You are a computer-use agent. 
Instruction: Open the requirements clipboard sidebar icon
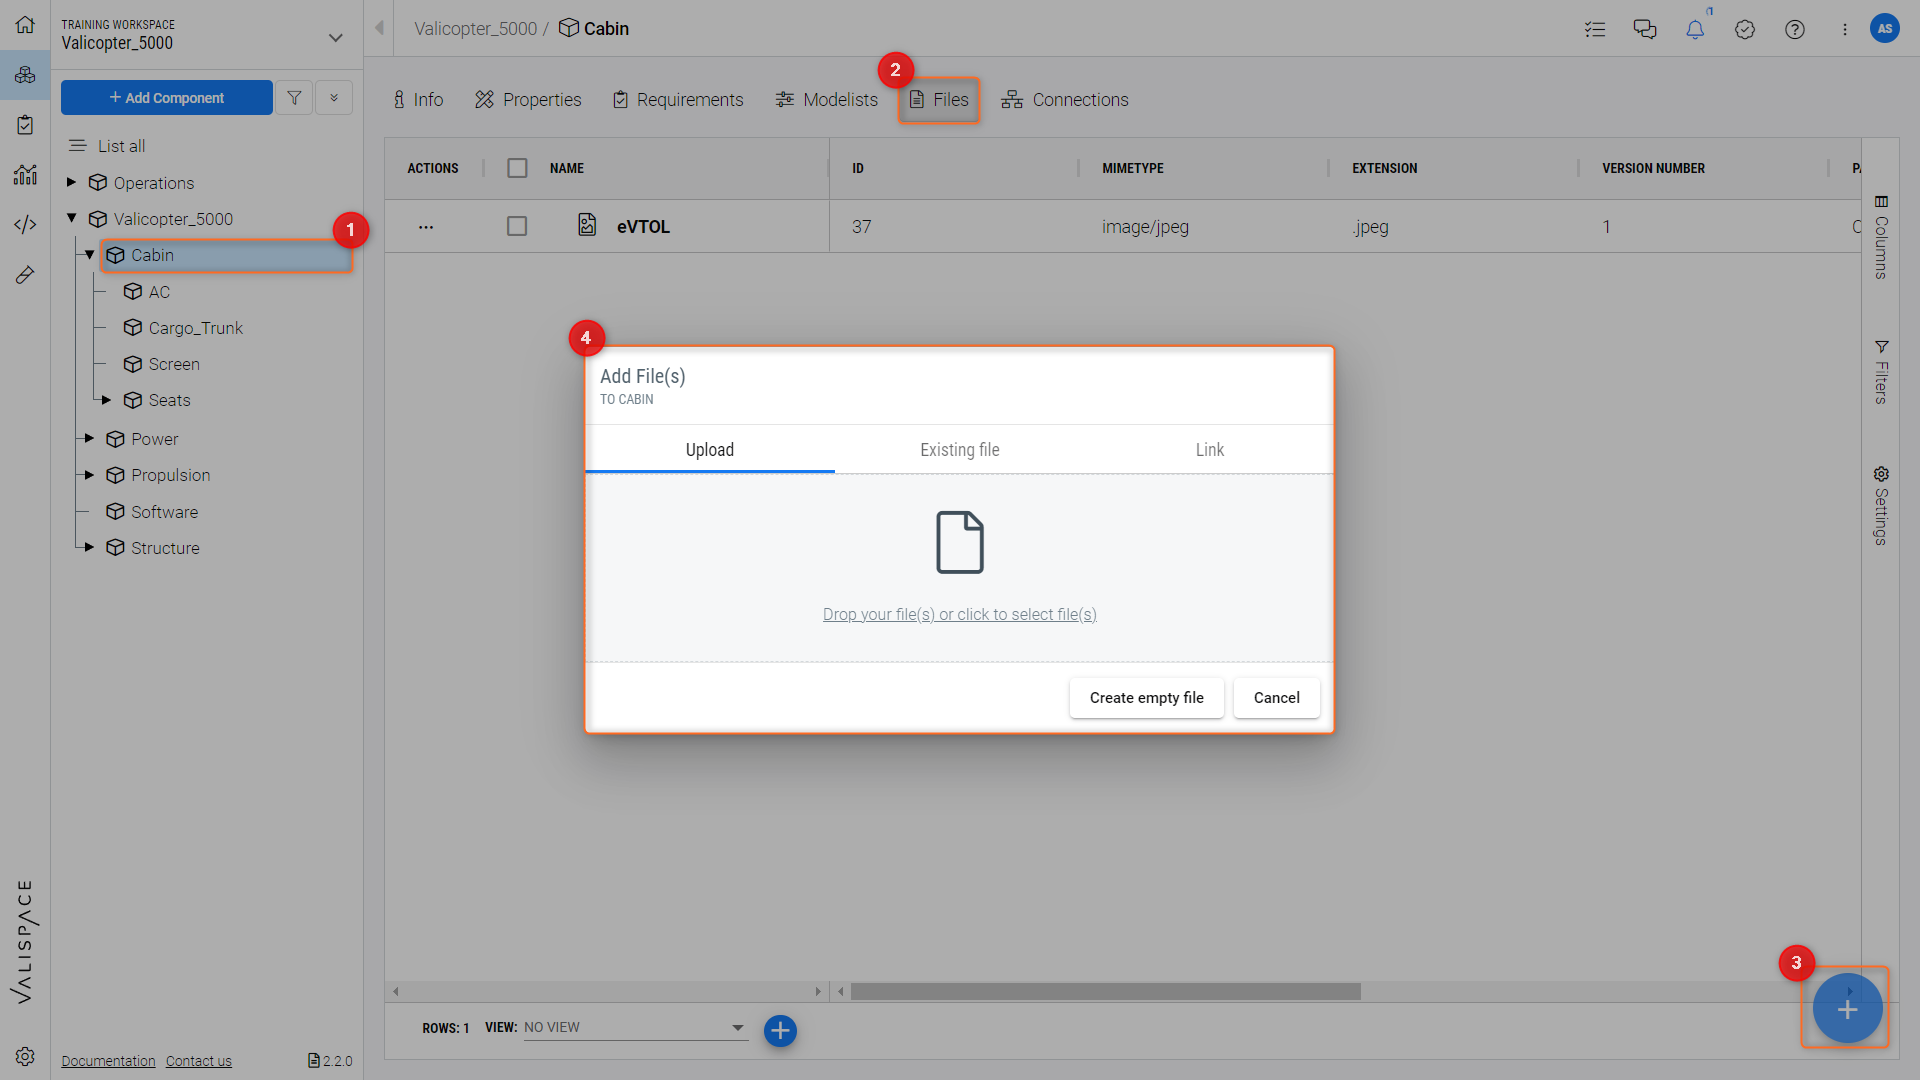25,125
